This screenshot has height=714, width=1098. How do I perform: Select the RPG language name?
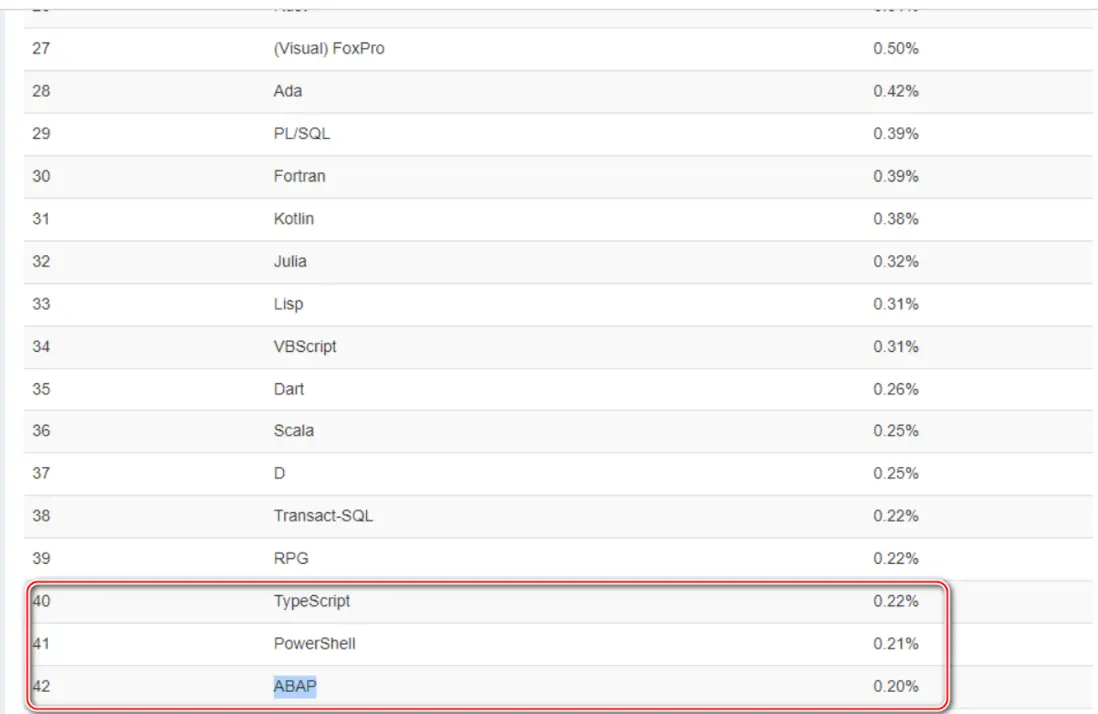(x=291, y=558)
